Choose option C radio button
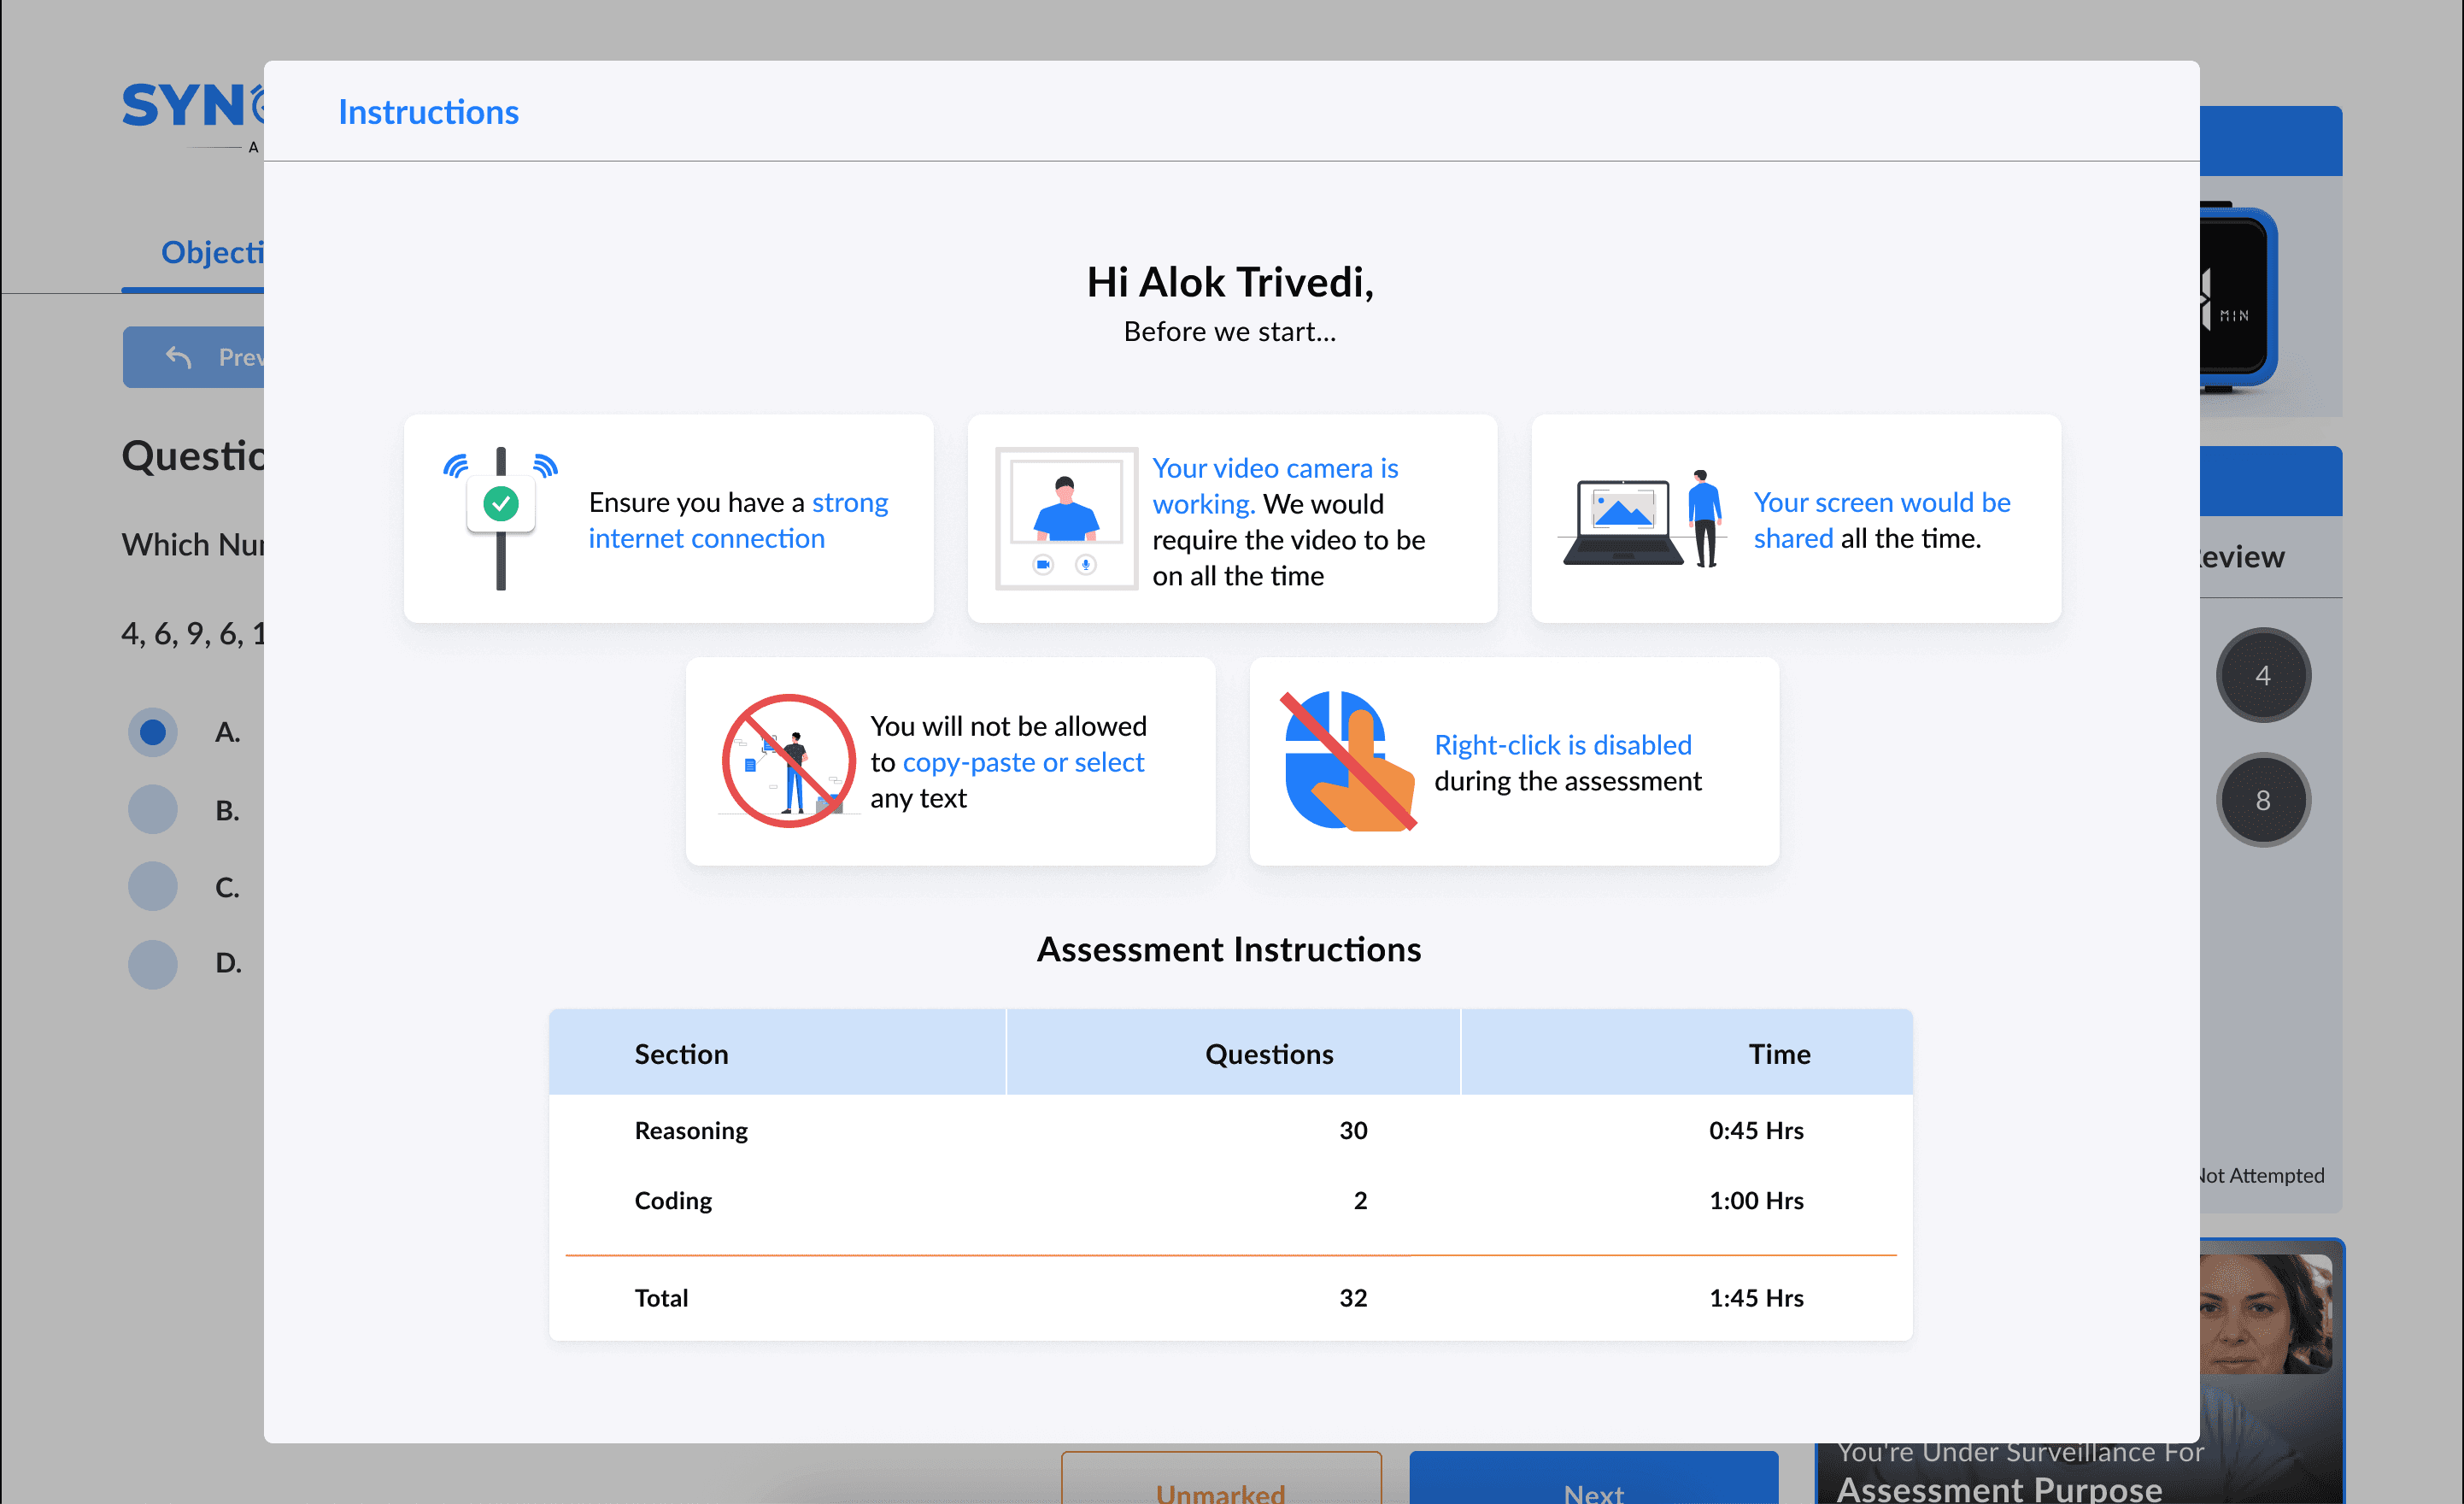 153,886
